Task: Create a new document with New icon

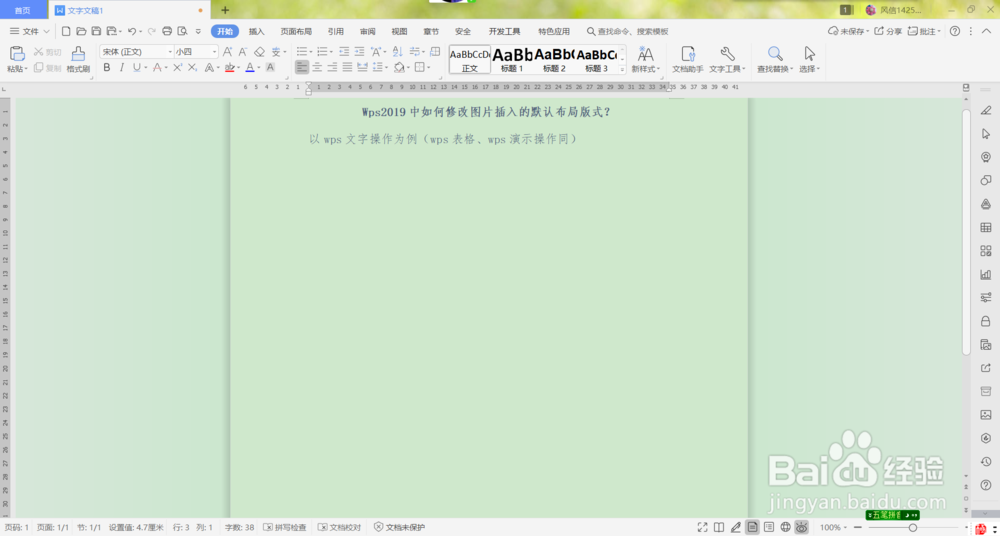Action: click(x=66, y=31)
